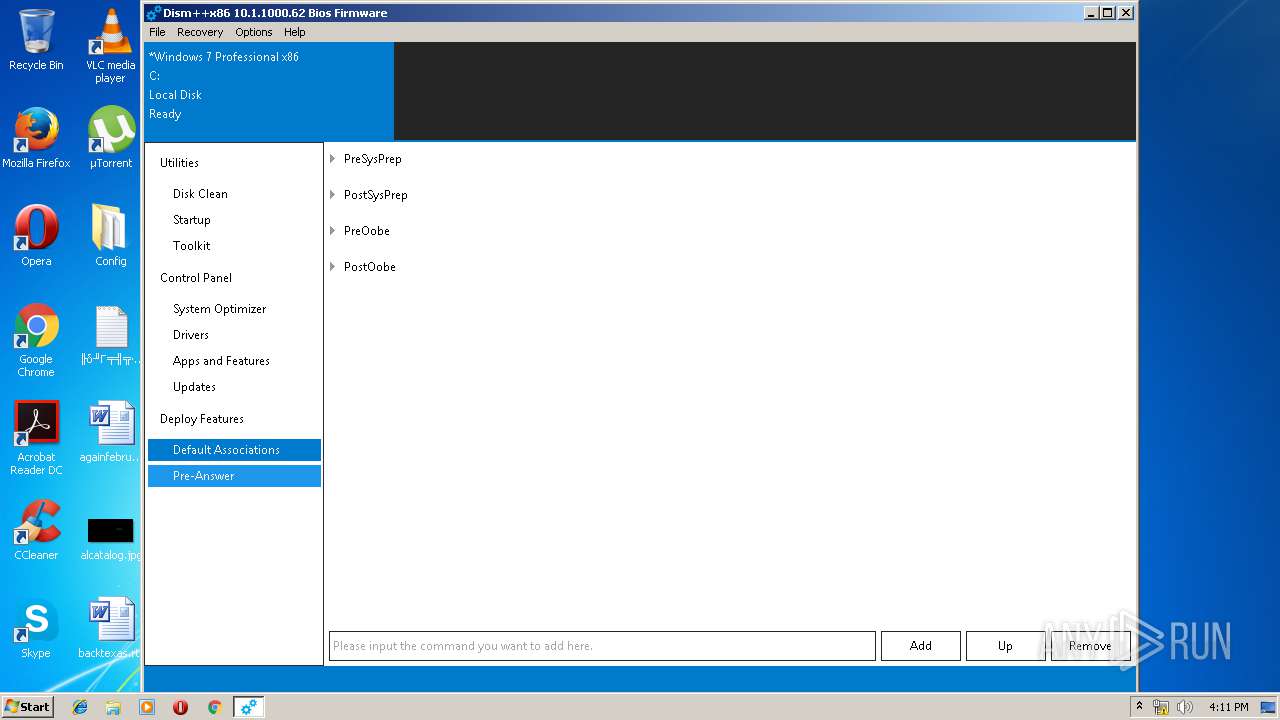Click the Control Panel section header
Screen dimensions: 1280x720
click(x=196, y=278)
